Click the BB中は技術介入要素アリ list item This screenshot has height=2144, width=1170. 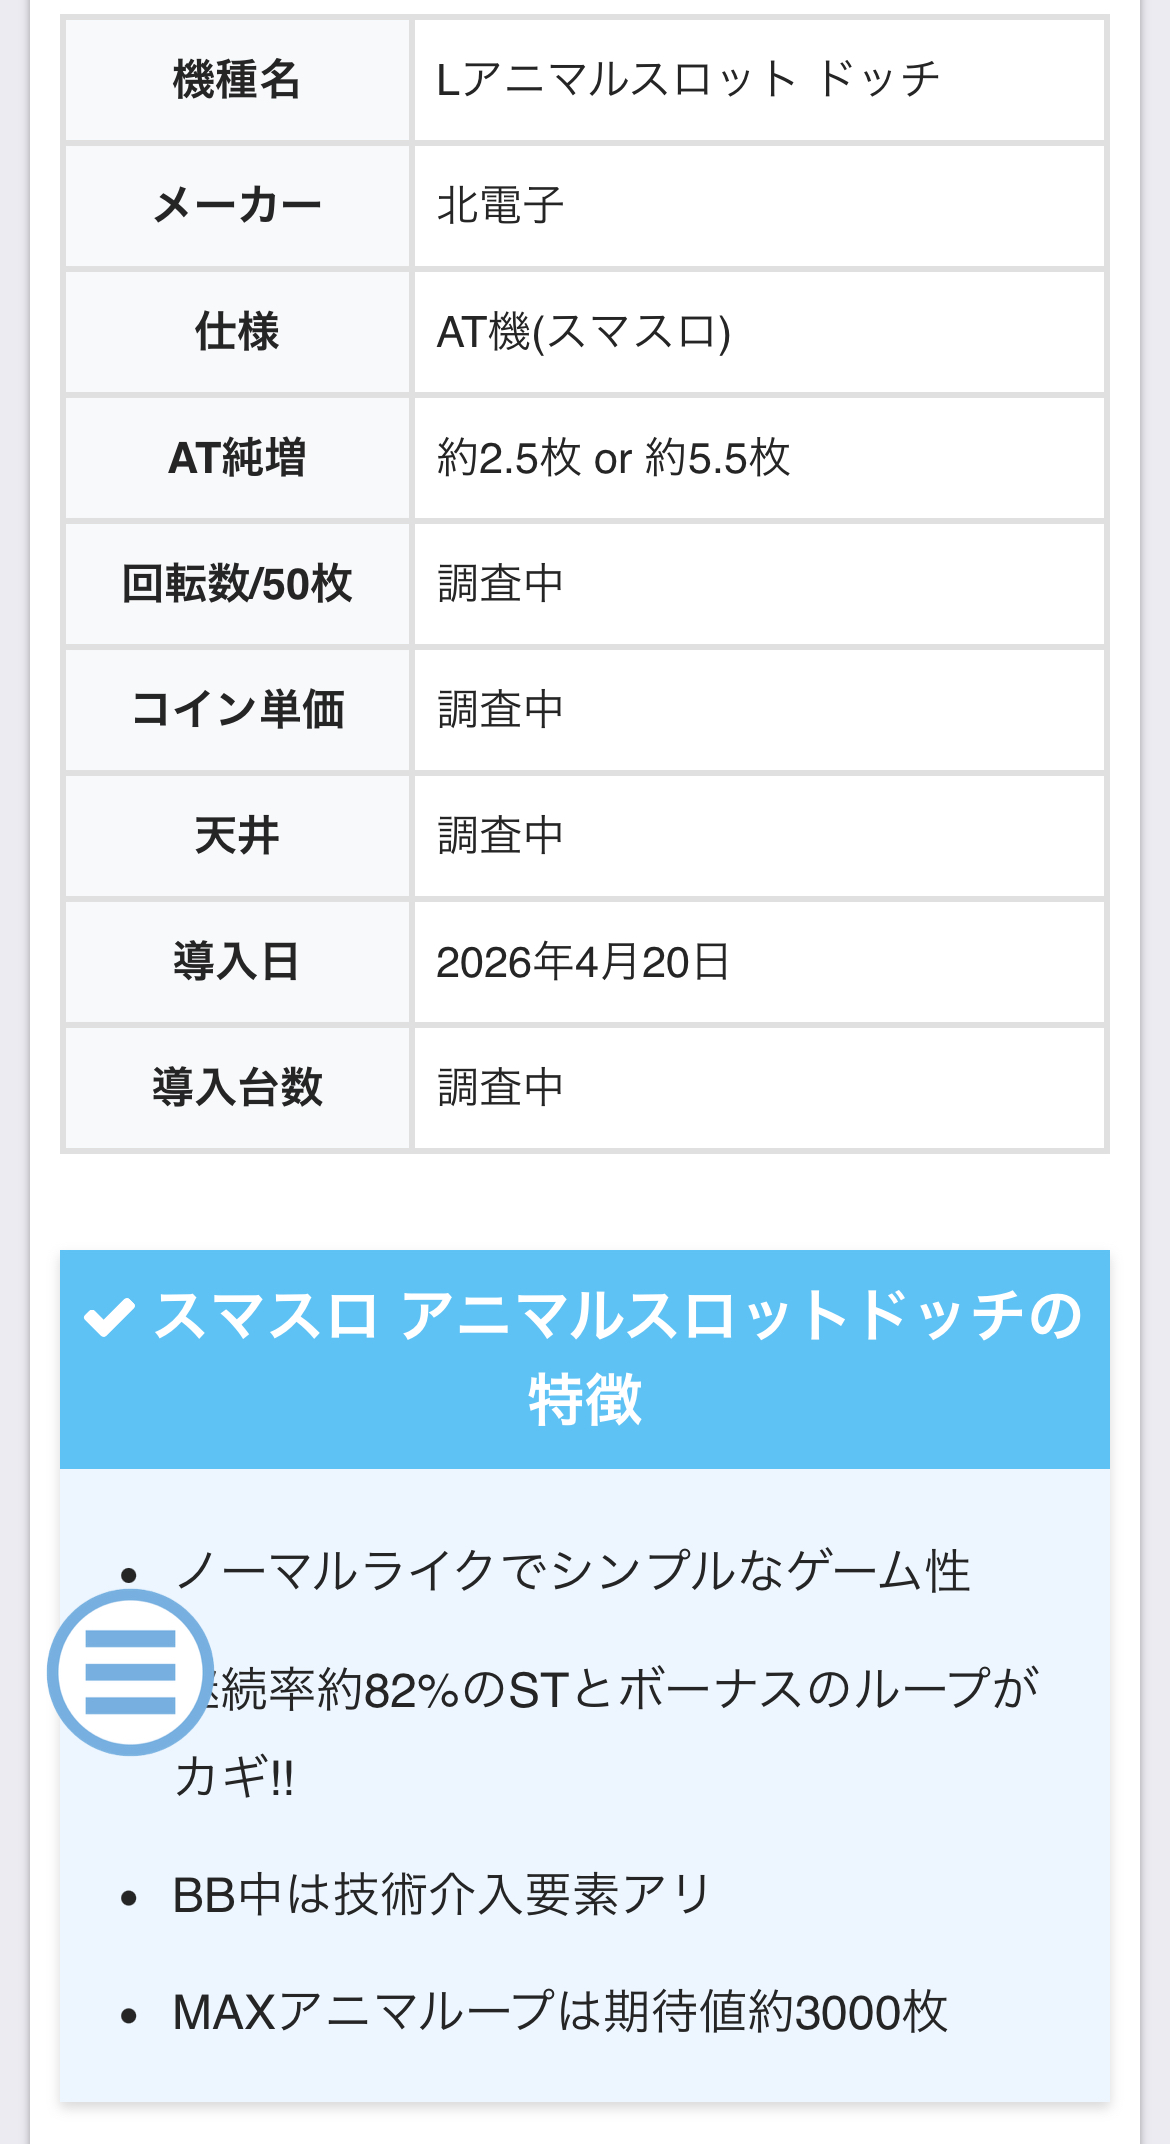coord(441,1895)
